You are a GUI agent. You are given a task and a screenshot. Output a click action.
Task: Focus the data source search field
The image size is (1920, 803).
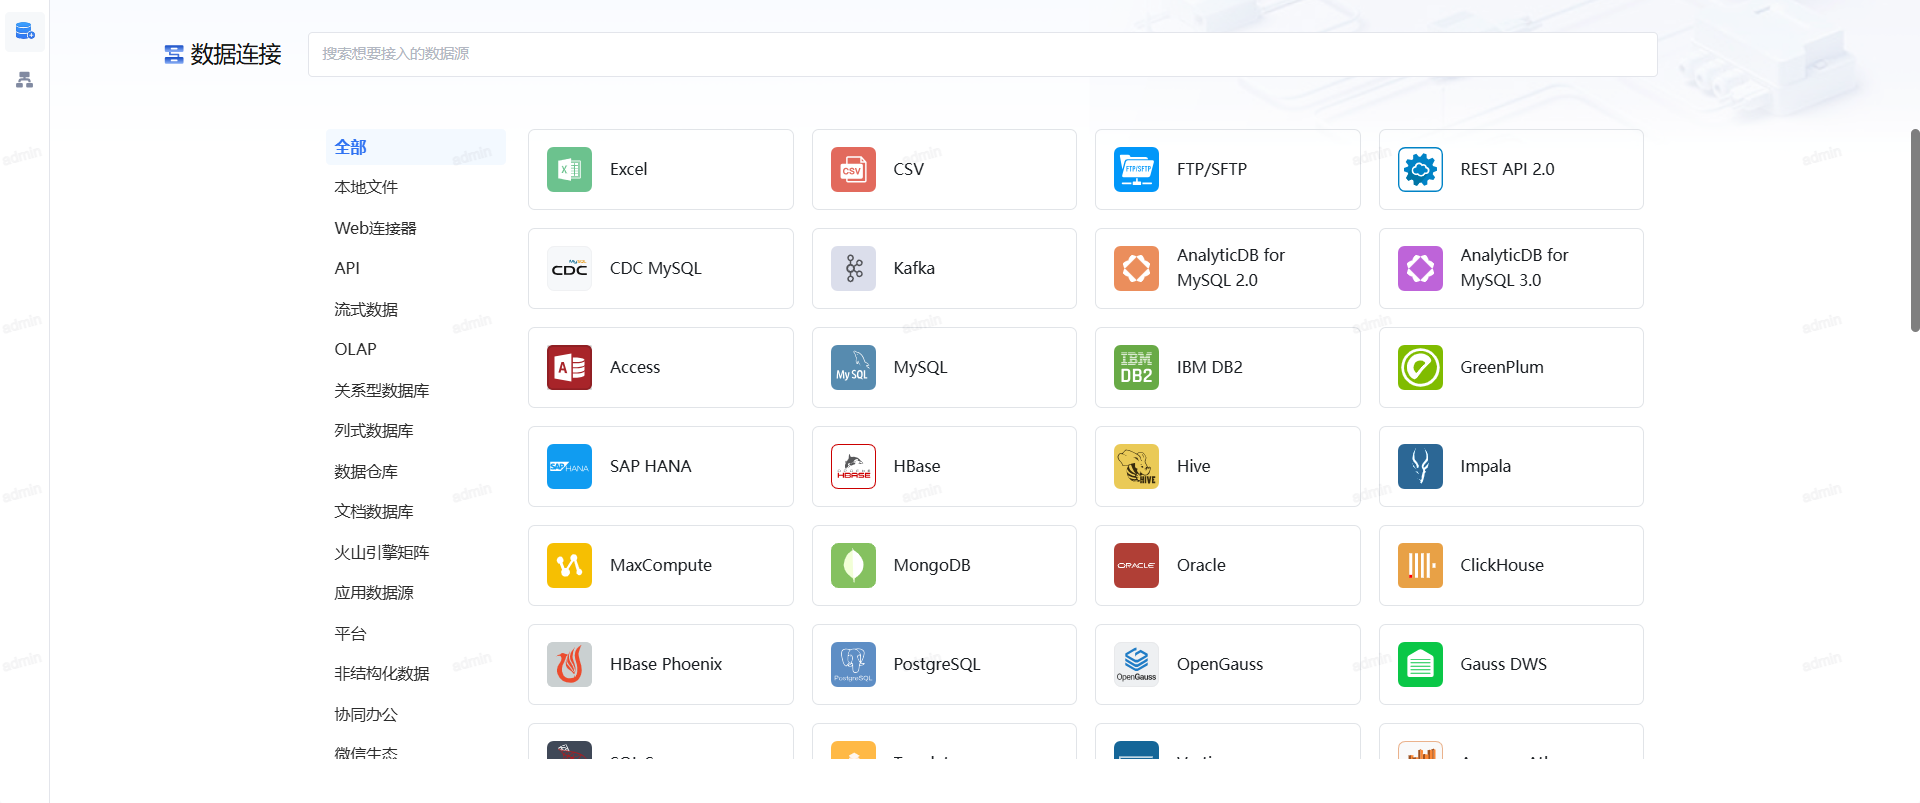coord(982,54)
